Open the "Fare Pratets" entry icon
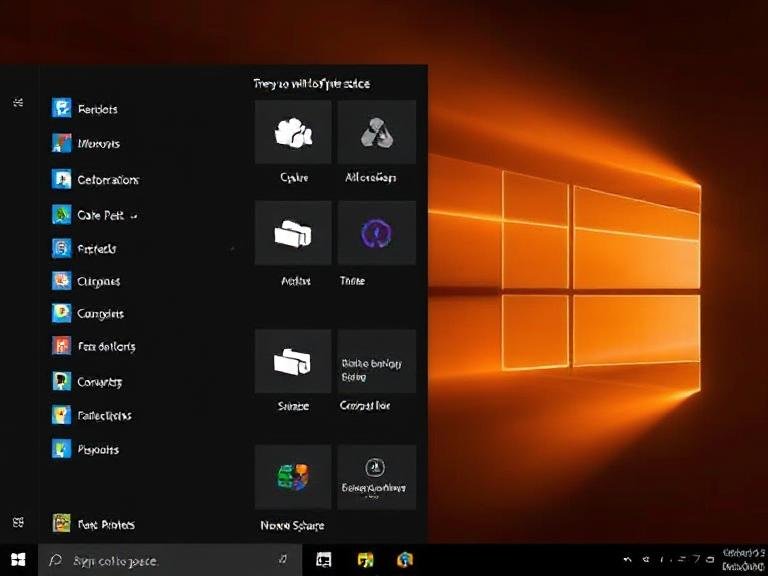 click(62, 524)
